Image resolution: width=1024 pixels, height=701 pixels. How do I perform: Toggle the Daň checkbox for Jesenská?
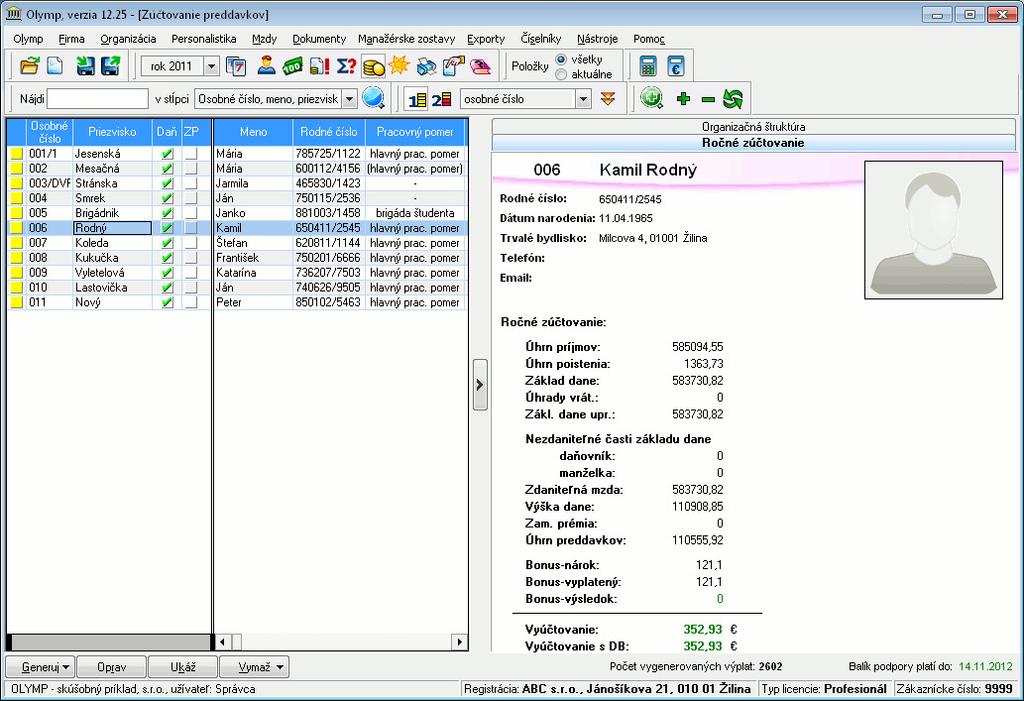click(x=167, y=154)
